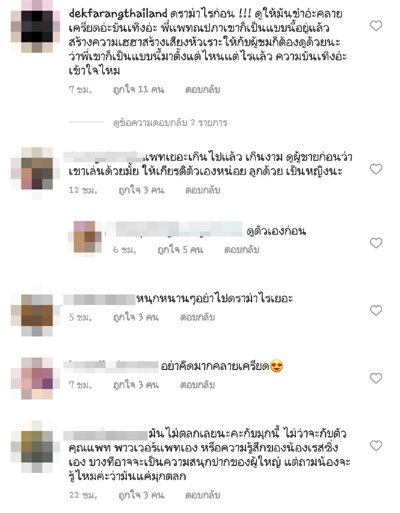400x513 pixels.
Task: Open the dekfarangthailand username link
Action: (118, 14)
